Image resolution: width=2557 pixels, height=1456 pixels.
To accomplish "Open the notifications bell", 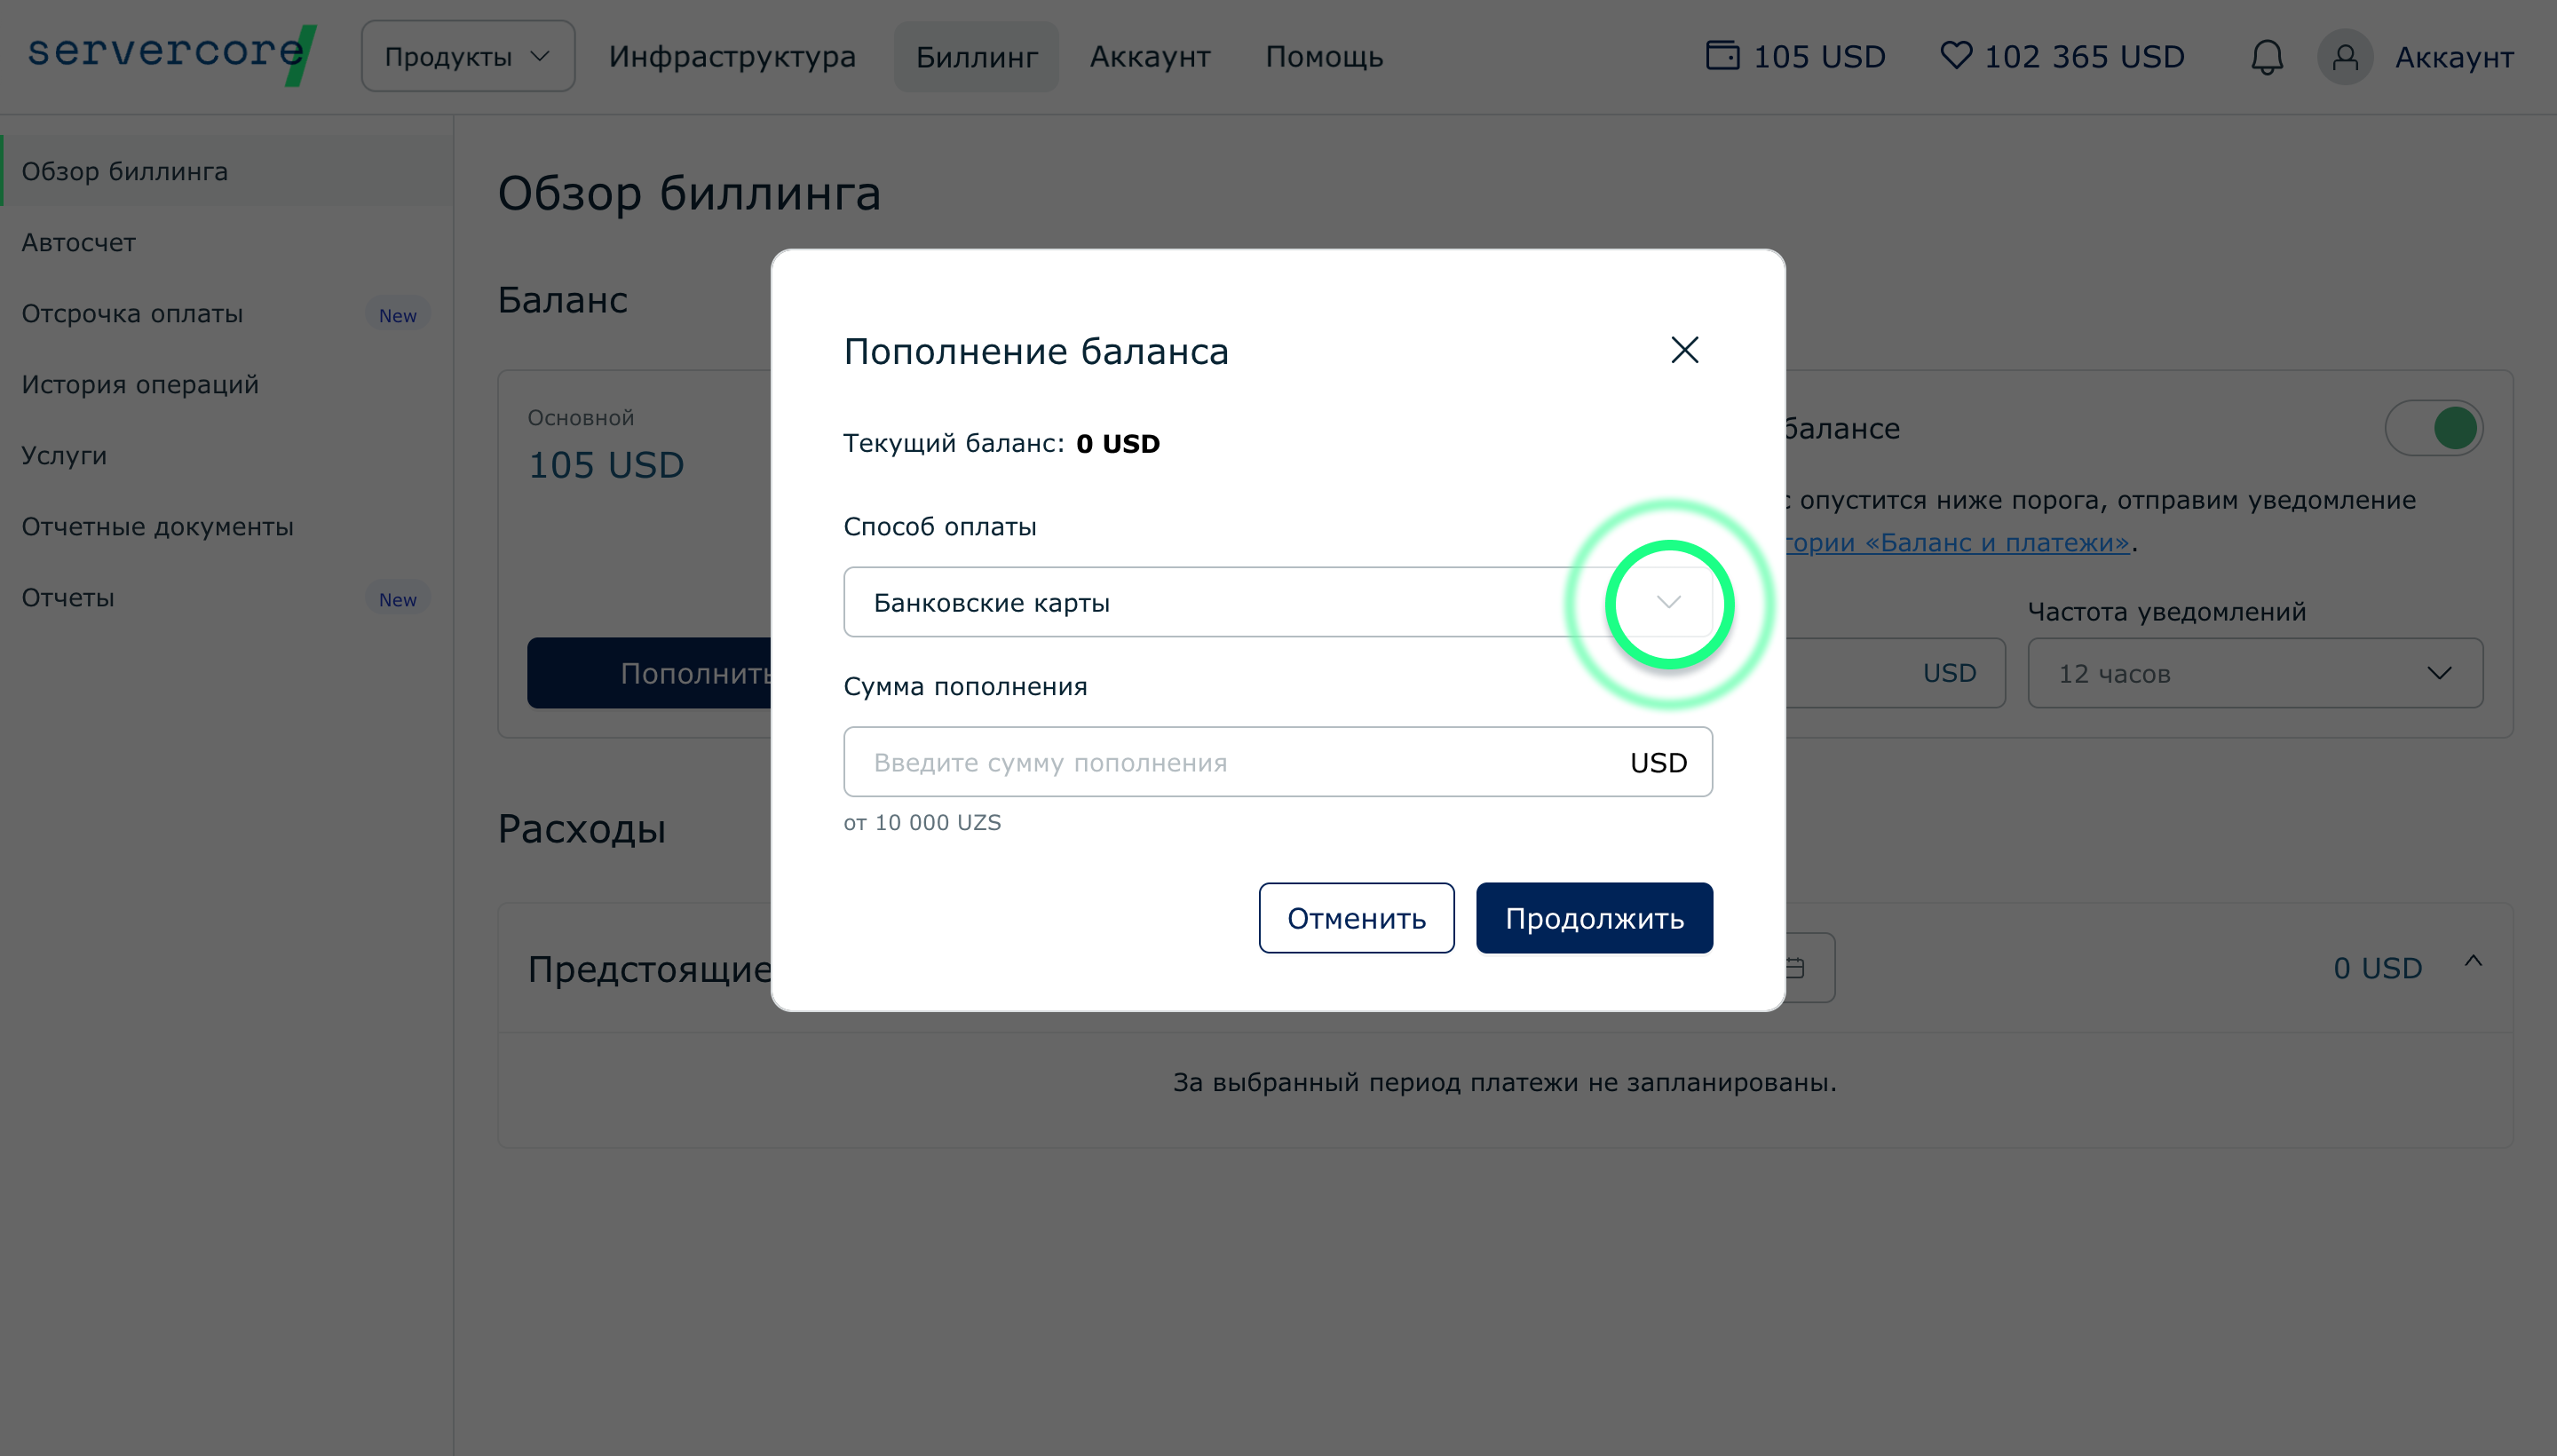I will (2266, 57).
